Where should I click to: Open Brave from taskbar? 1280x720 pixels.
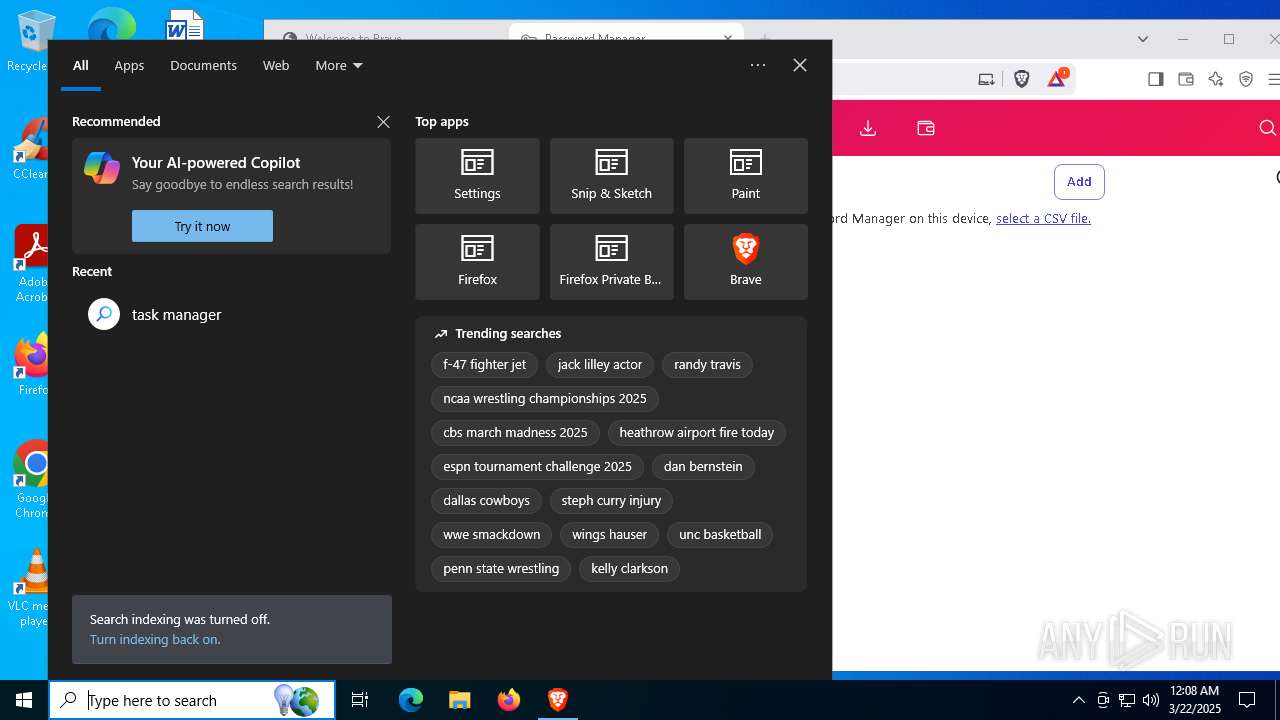point(558,700)
